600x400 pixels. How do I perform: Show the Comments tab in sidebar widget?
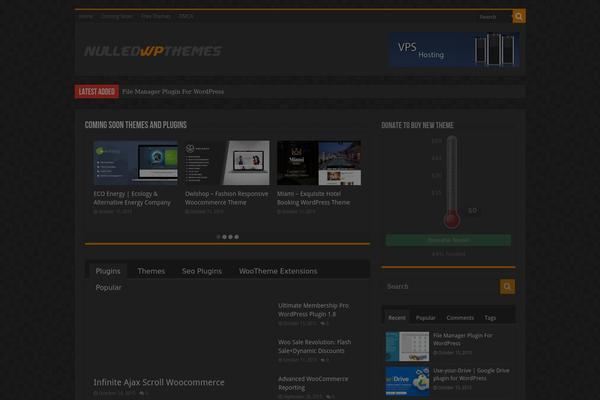click(460, 317)
